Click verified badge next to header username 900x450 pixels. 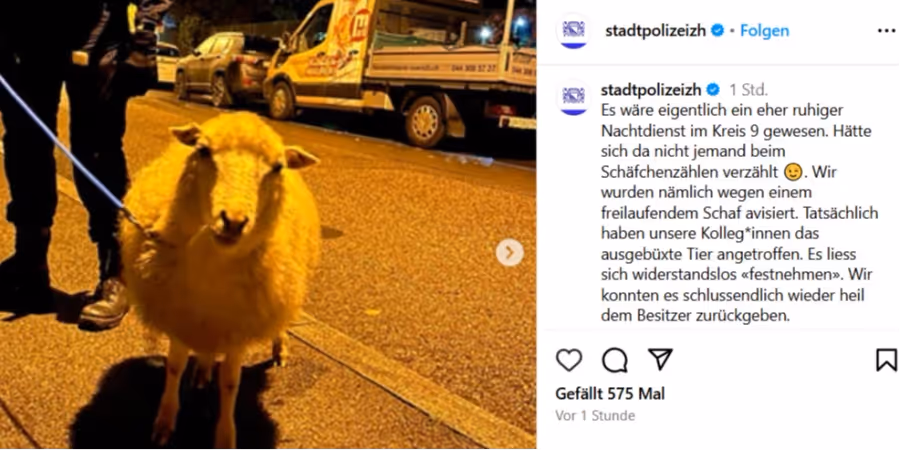(x=717, y=31)
